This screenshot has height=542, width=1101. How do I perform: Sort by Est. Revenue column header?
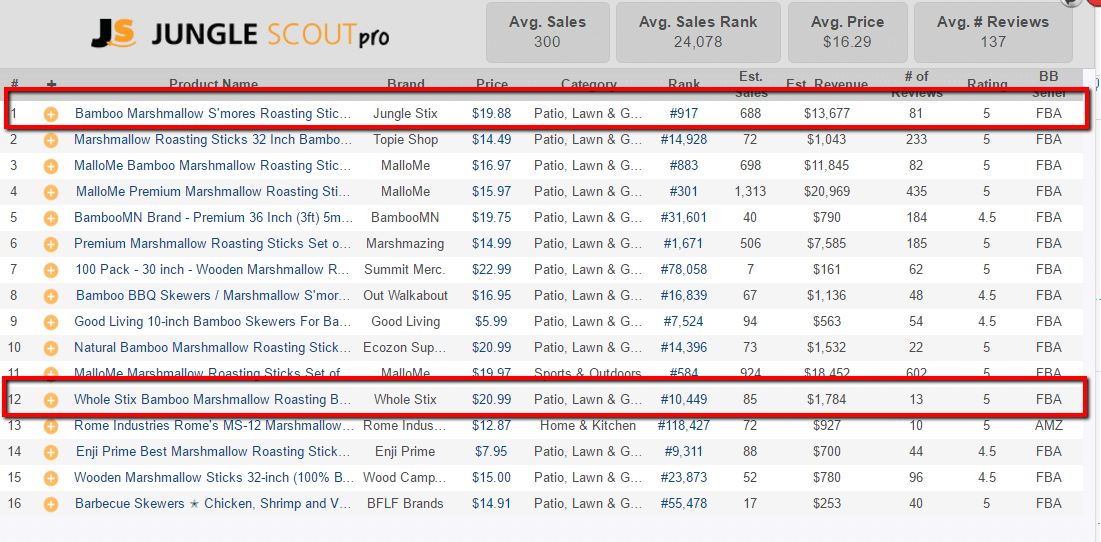827,84
